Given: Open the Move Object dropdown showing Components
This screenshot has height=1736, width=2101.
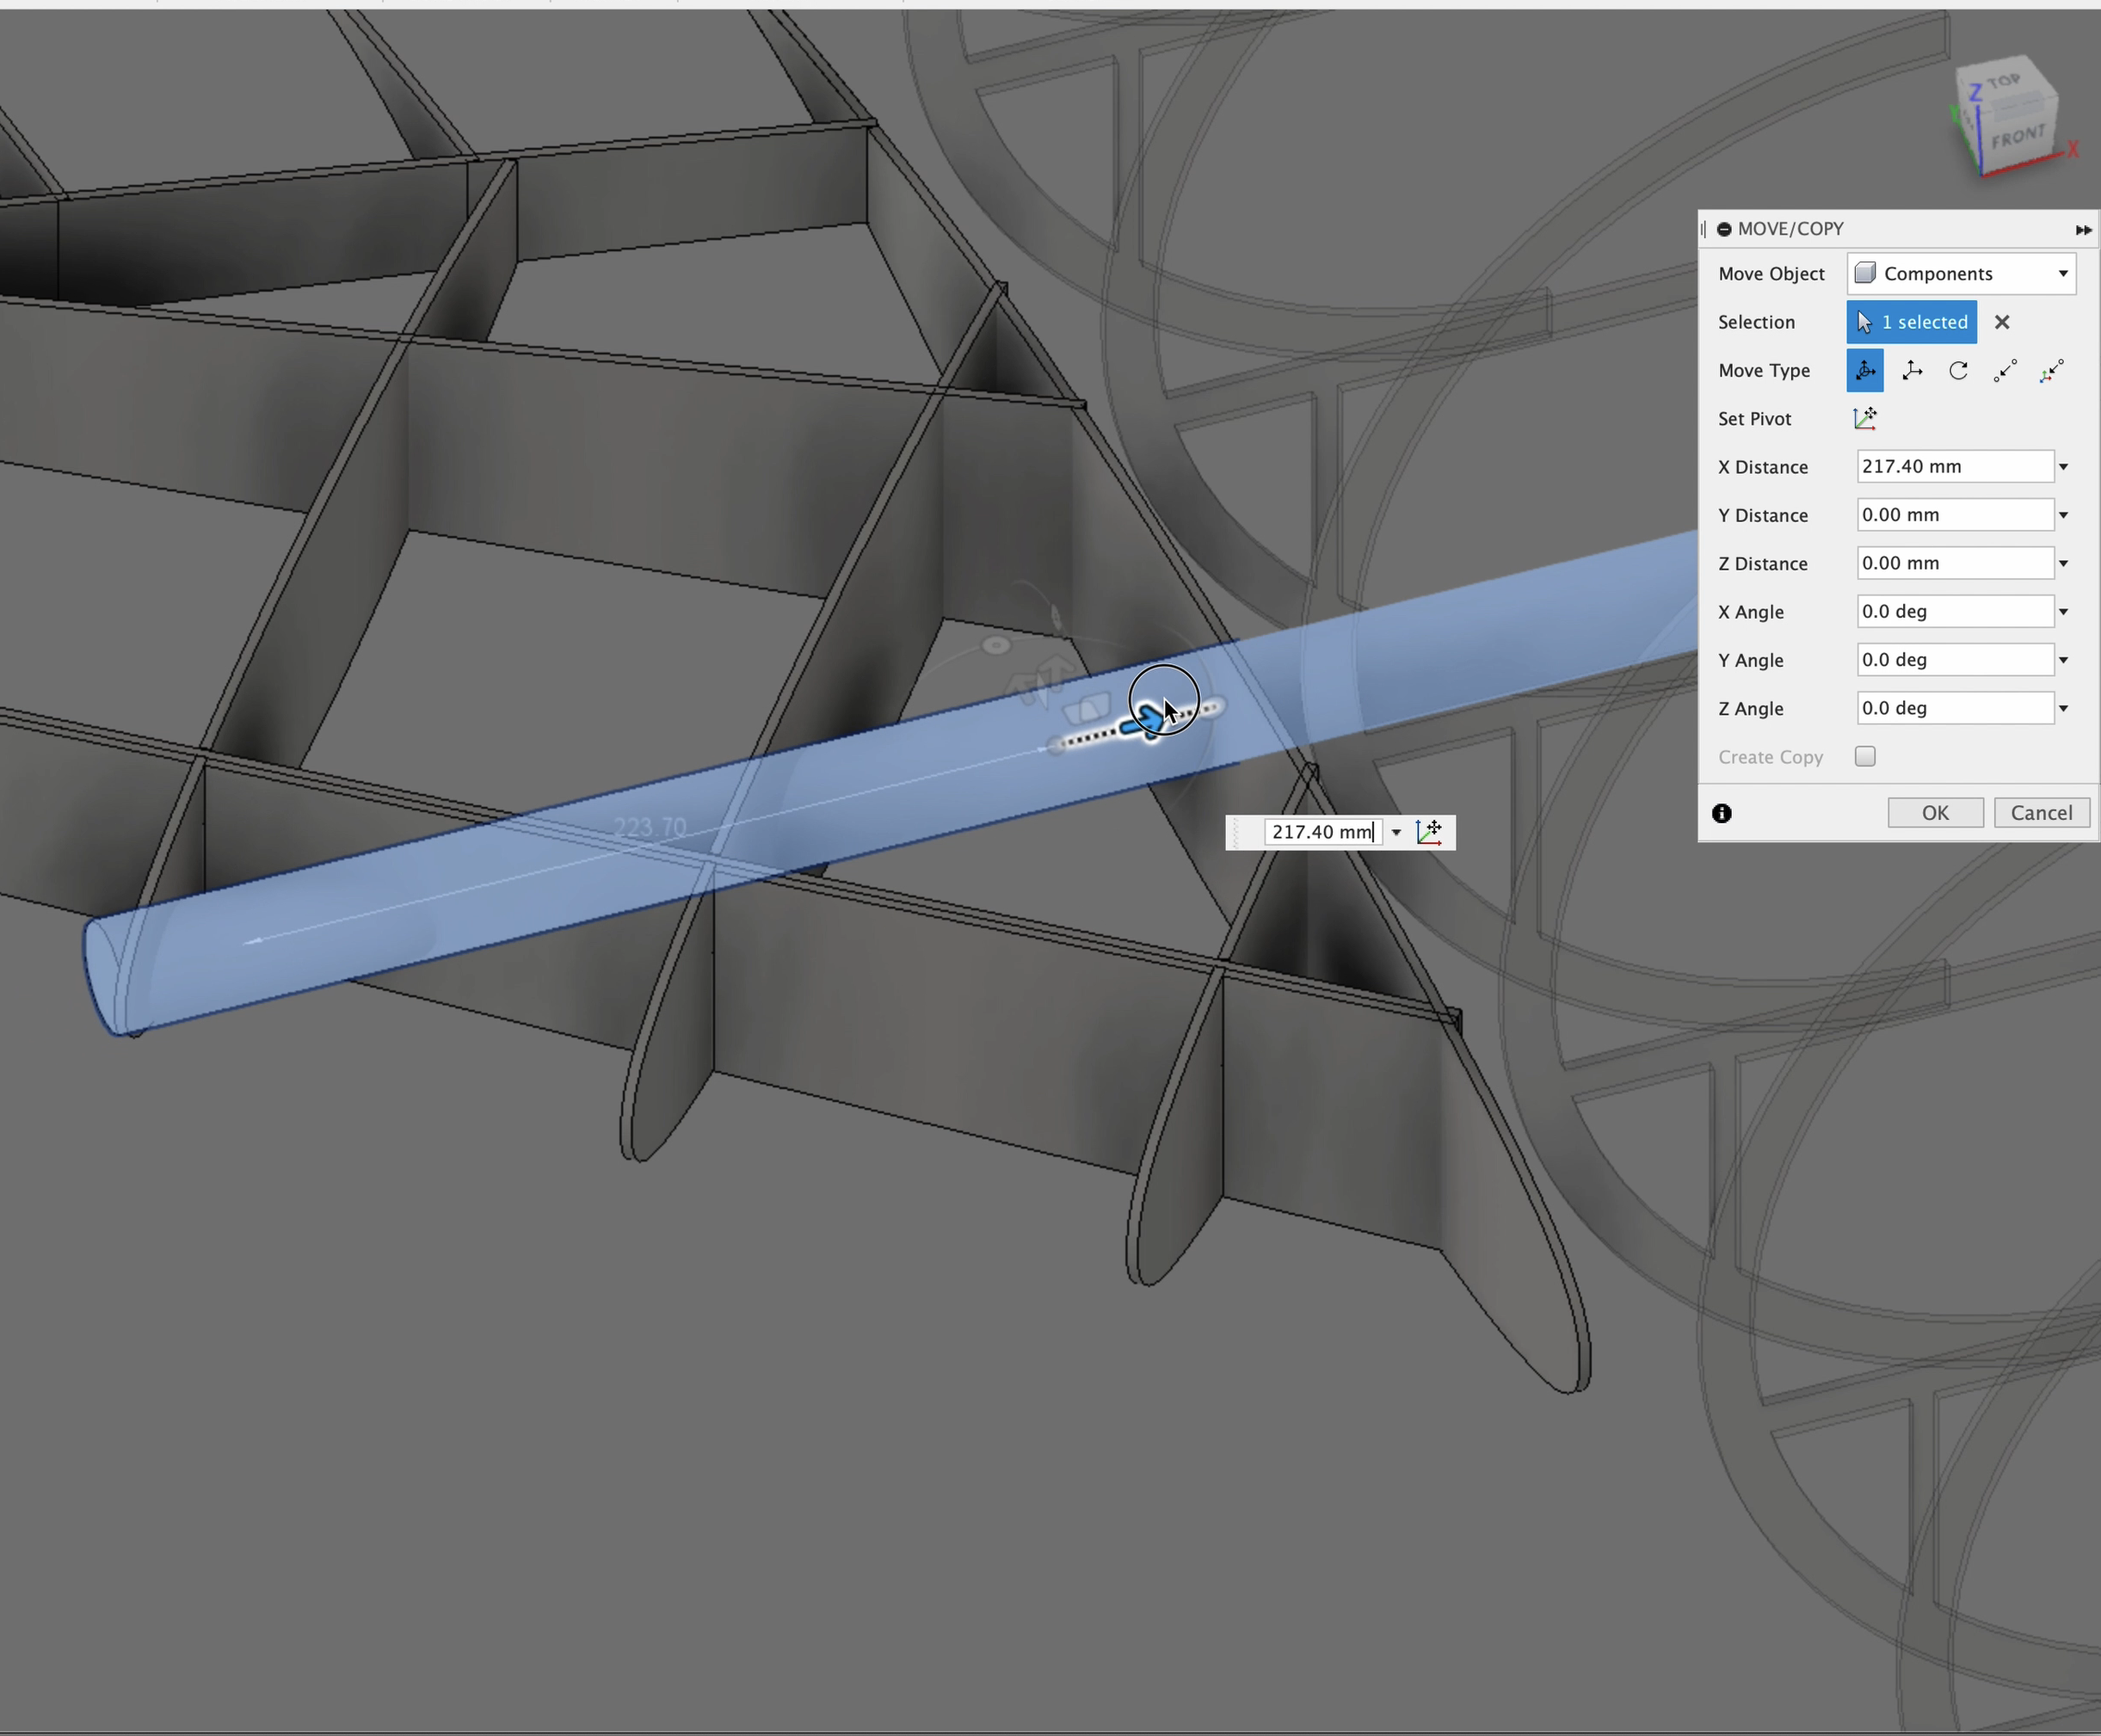Looking at the screenshot, I should click(1960, 273).
